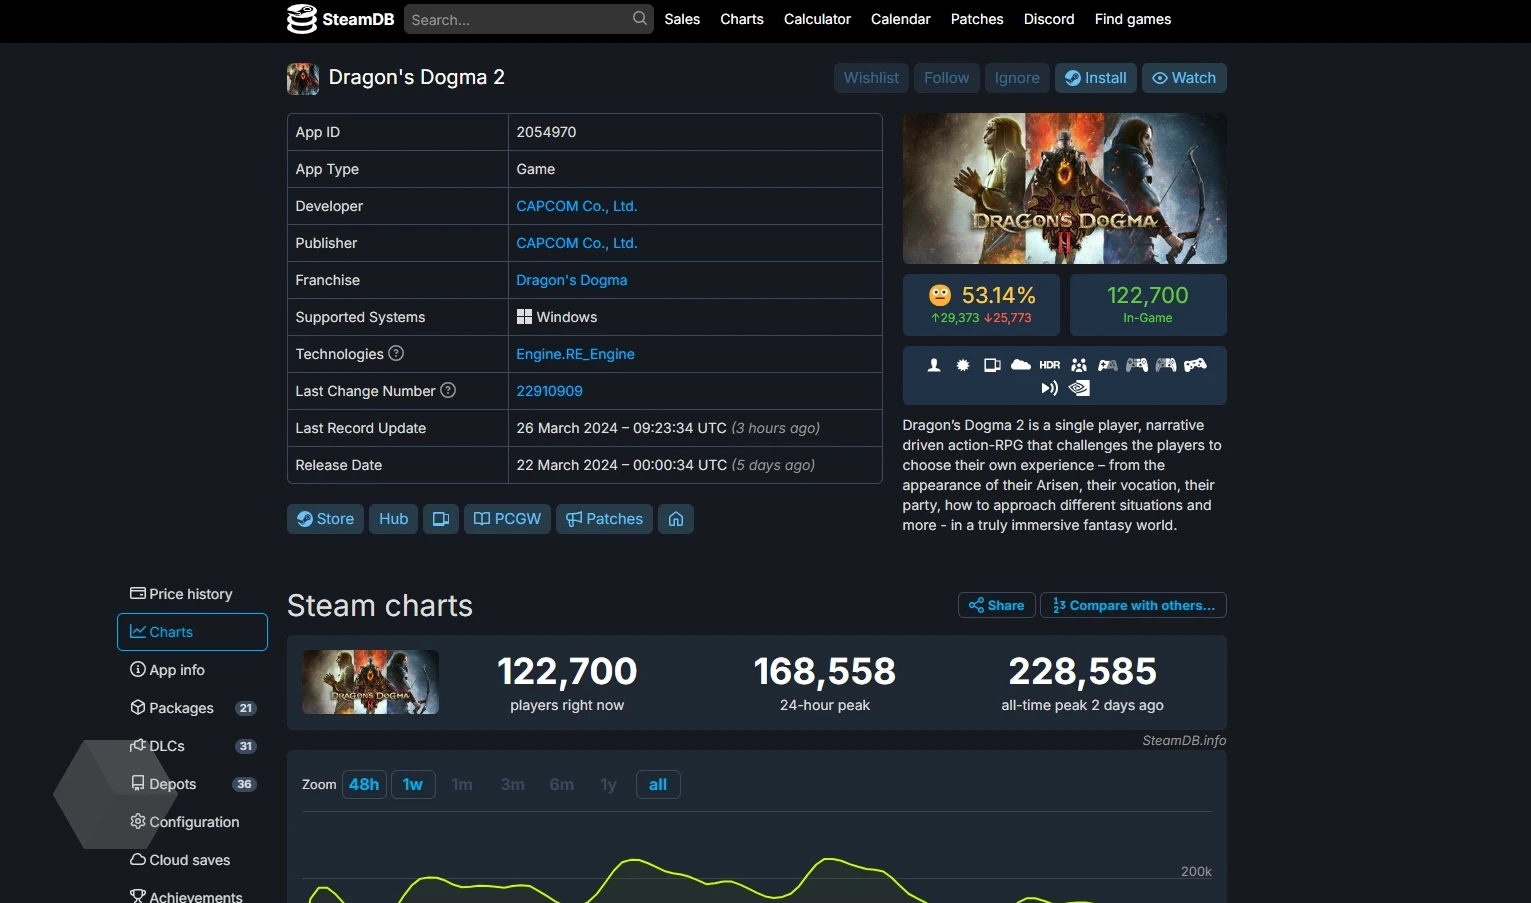Open the CAPCOM Co., Ltd. publisher link
1531x903 pixels.
tap(576, 243)
